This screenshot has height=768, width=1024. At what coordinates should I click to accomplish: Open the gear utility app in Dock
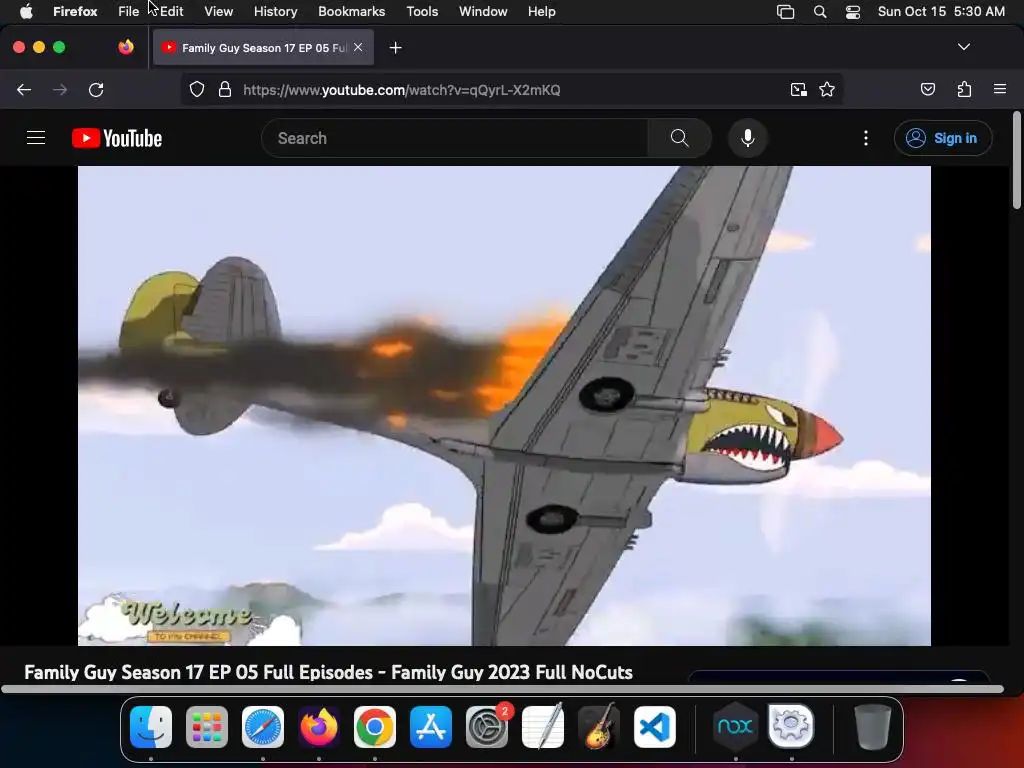pyautogui.click(x=792, y=726)
